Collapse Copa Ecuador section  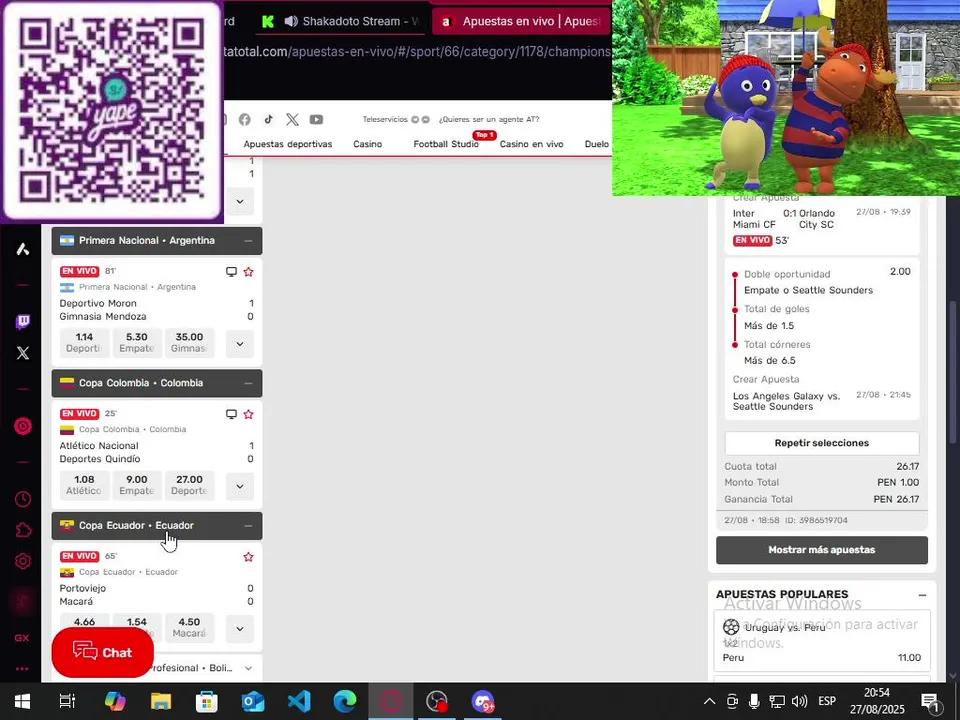point(248,526)
